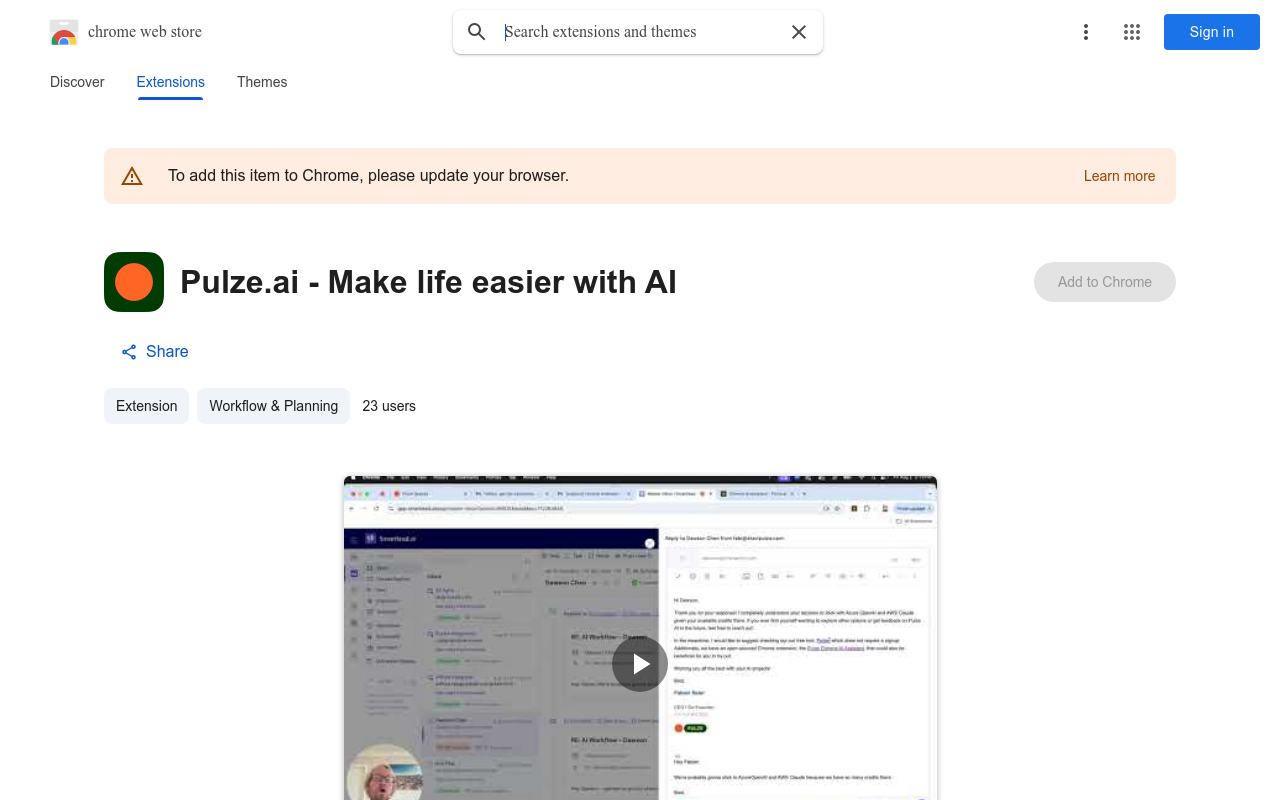Click the Share icon
The width and height of the screenshot is (1280, 800).
pos(129,352)
